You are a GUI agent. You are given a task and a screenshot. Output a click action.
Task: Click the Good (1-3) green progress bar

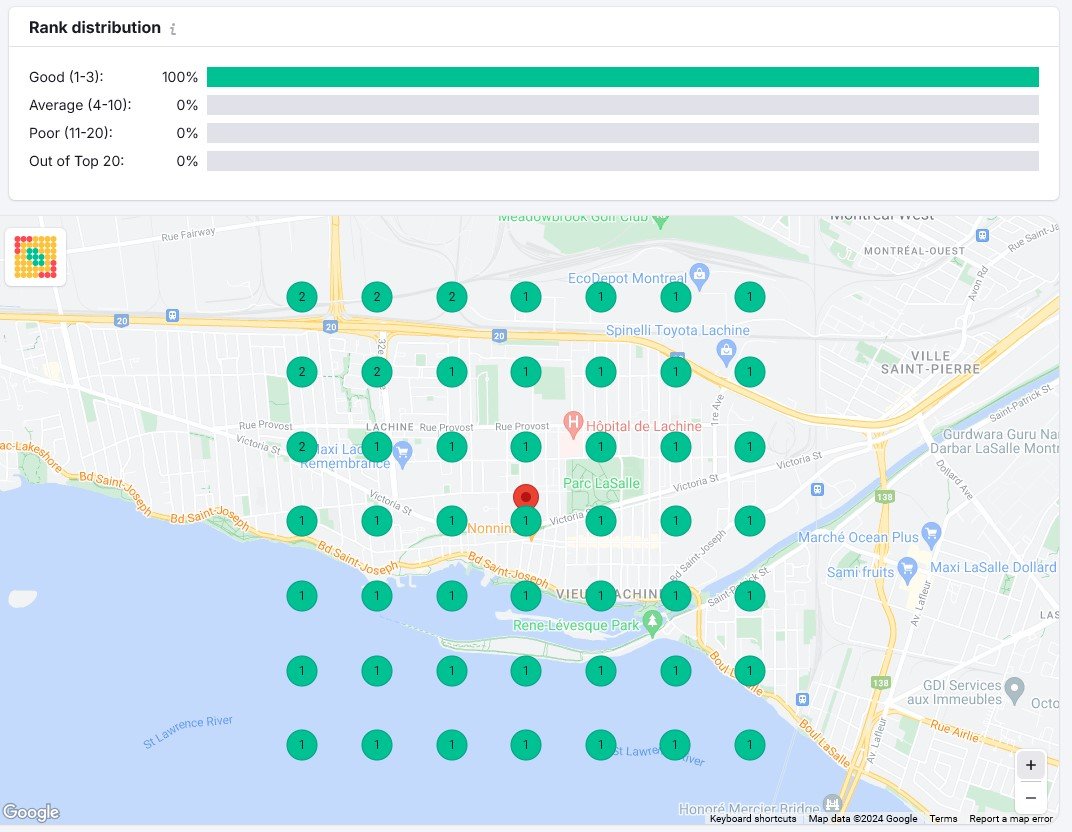click(x=623, y=77)
